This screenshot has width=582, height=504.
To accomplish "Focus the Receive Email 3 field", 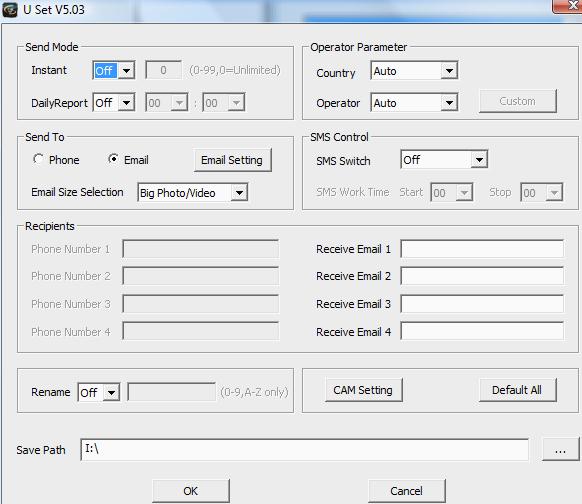I will 482,304.
